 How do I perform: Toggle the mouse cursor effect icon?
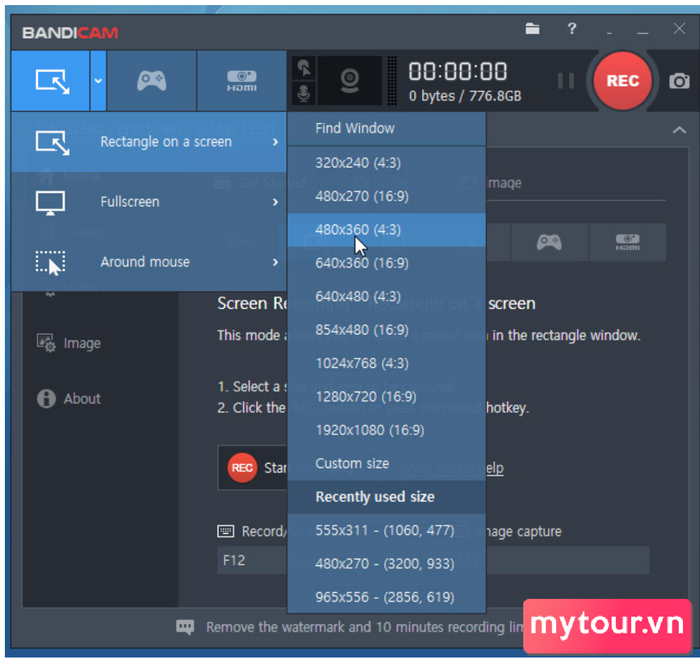pyautogui.click(x=304, y=68)
